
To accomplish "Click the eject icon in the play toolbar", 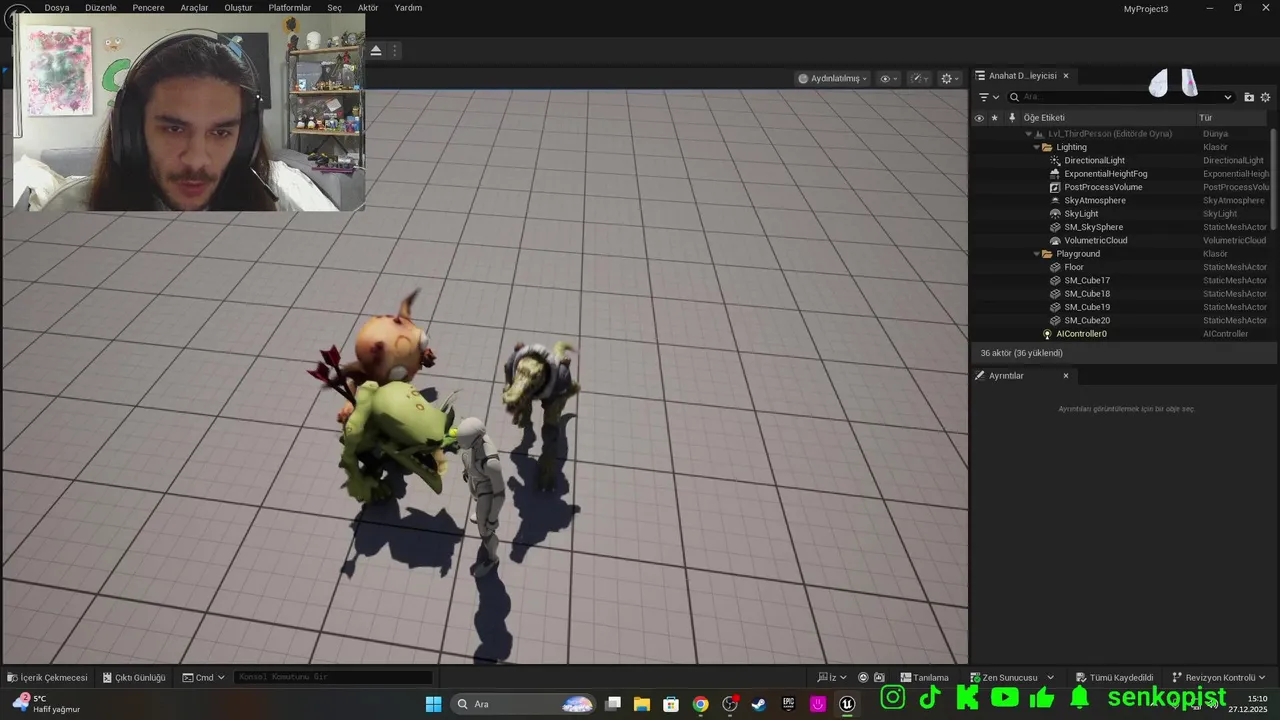I will point(376,50).
